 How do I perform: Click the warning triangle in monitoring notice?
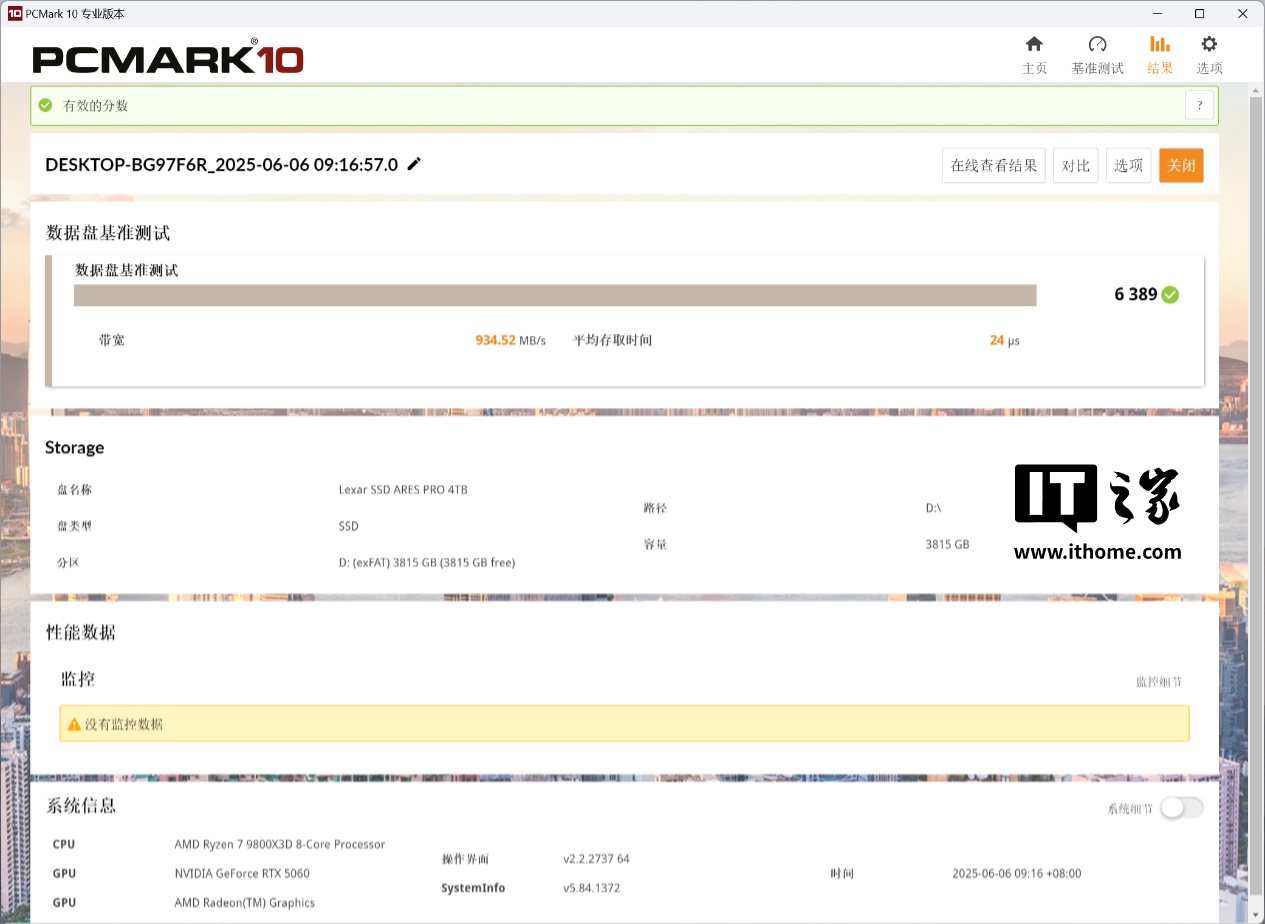[x=73, y=724]
